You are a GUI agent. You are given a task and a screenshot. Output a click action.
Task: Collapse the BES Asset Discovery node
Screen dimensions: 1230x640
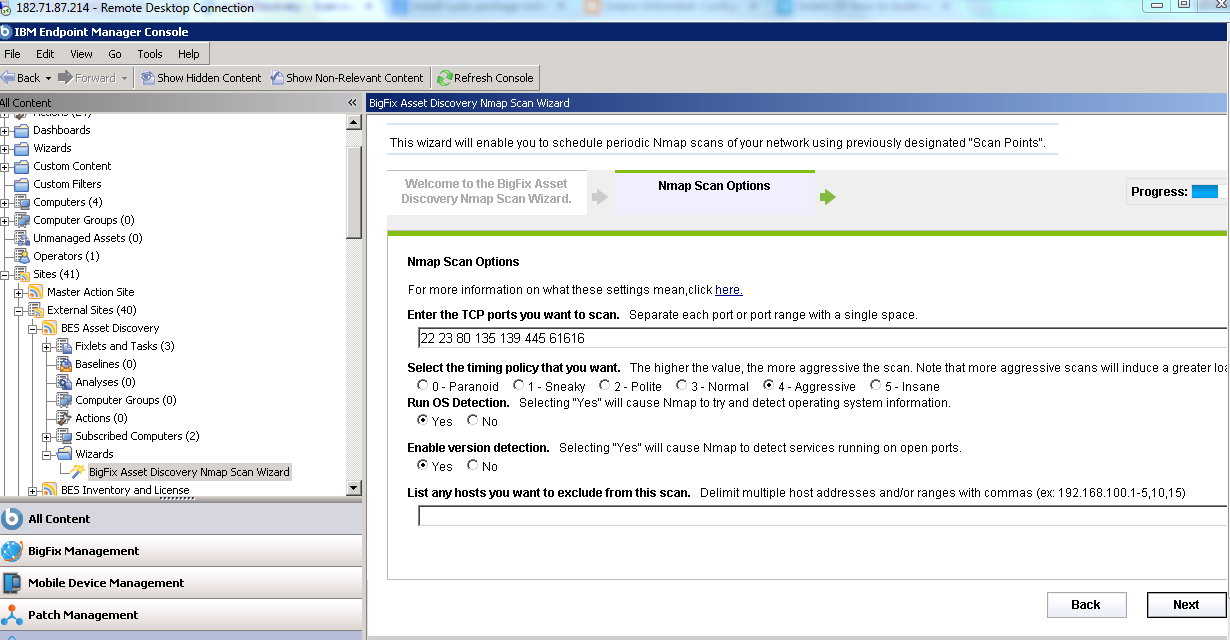tap(33, 328)
